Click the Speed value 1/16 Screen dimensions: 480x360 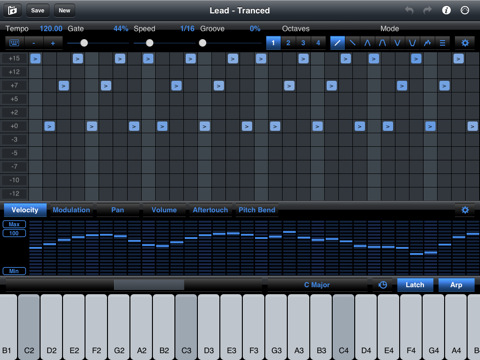(187, 29)
